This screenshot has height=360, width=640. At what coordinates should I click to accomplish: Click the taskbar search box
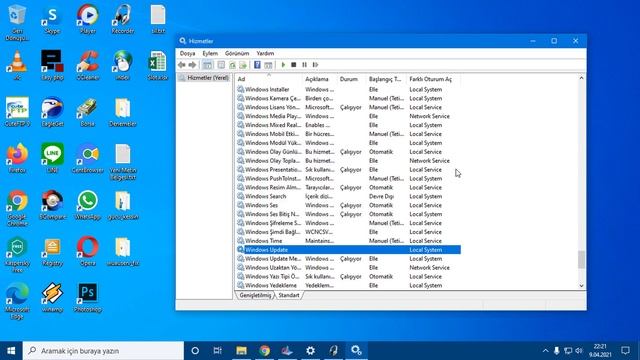coord(103,351)
